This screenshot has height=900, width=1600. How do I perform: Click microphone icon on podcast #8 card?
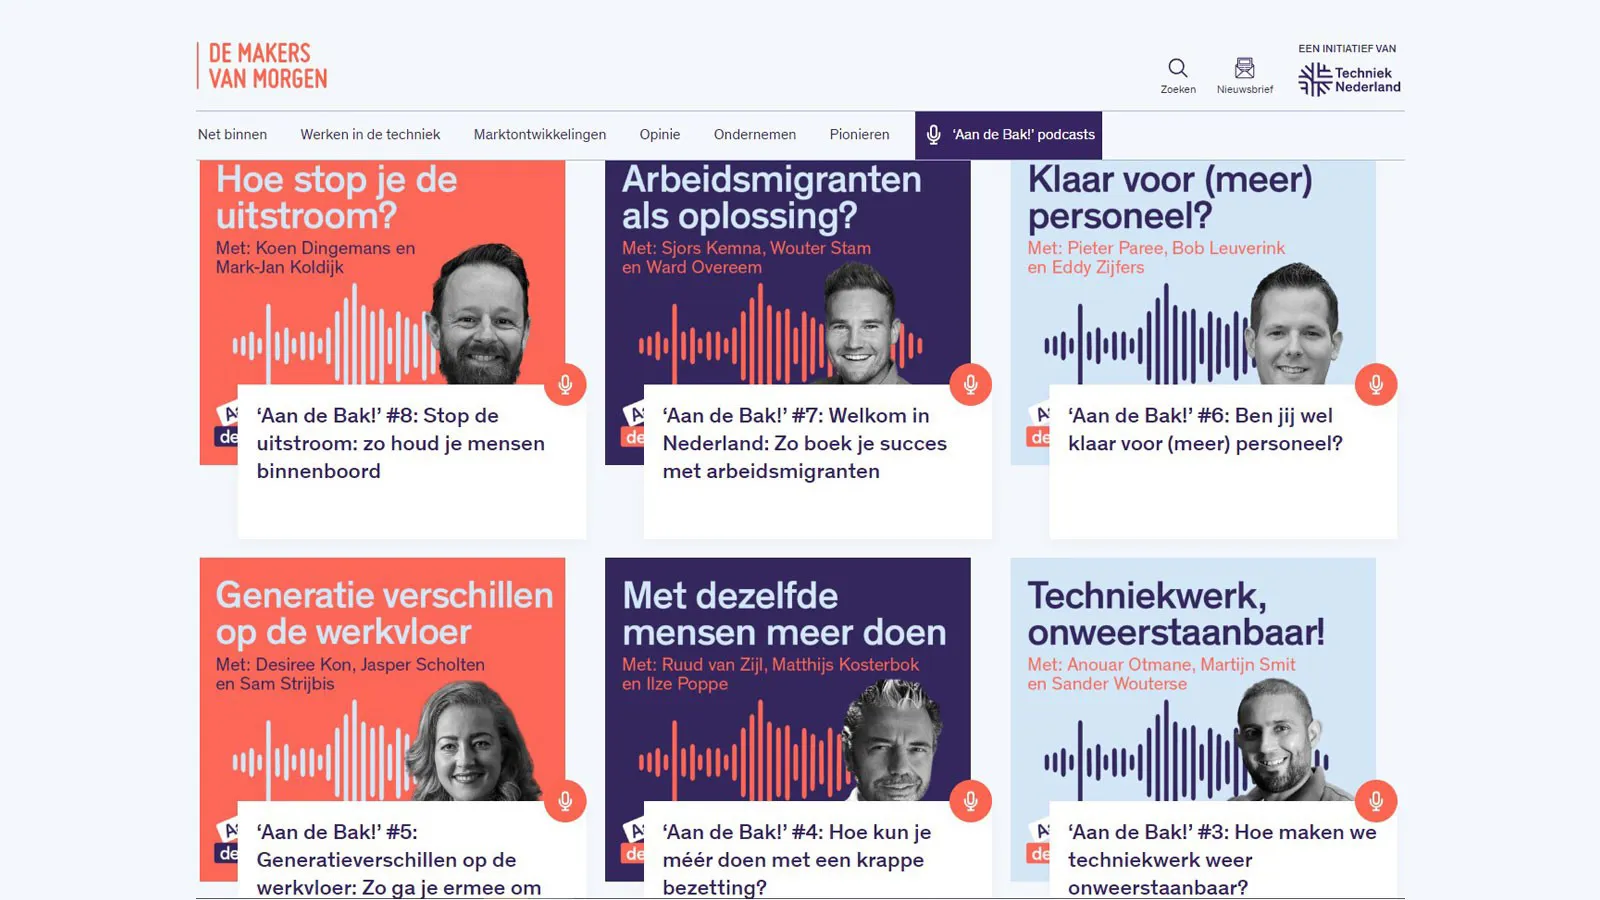click(x=565, y=384)
